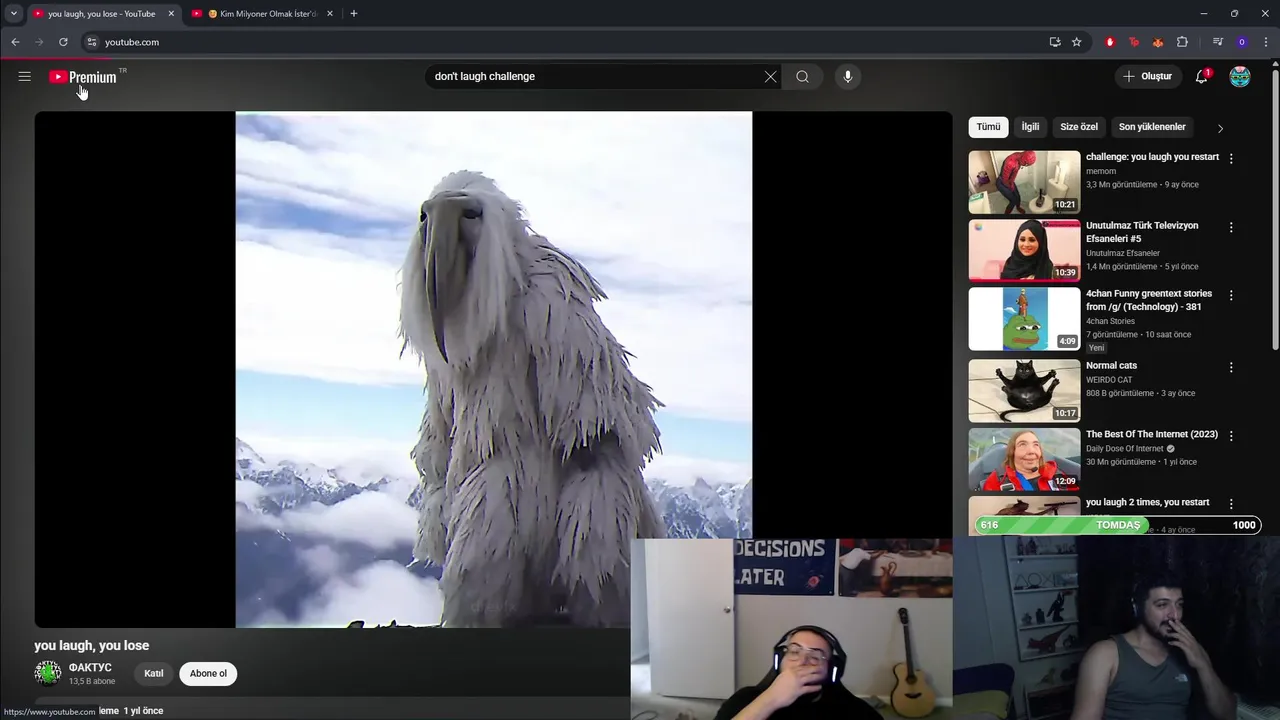Screen dimensions: 1280x720
Task: Go back in browser history
Action: click(15, 42)
